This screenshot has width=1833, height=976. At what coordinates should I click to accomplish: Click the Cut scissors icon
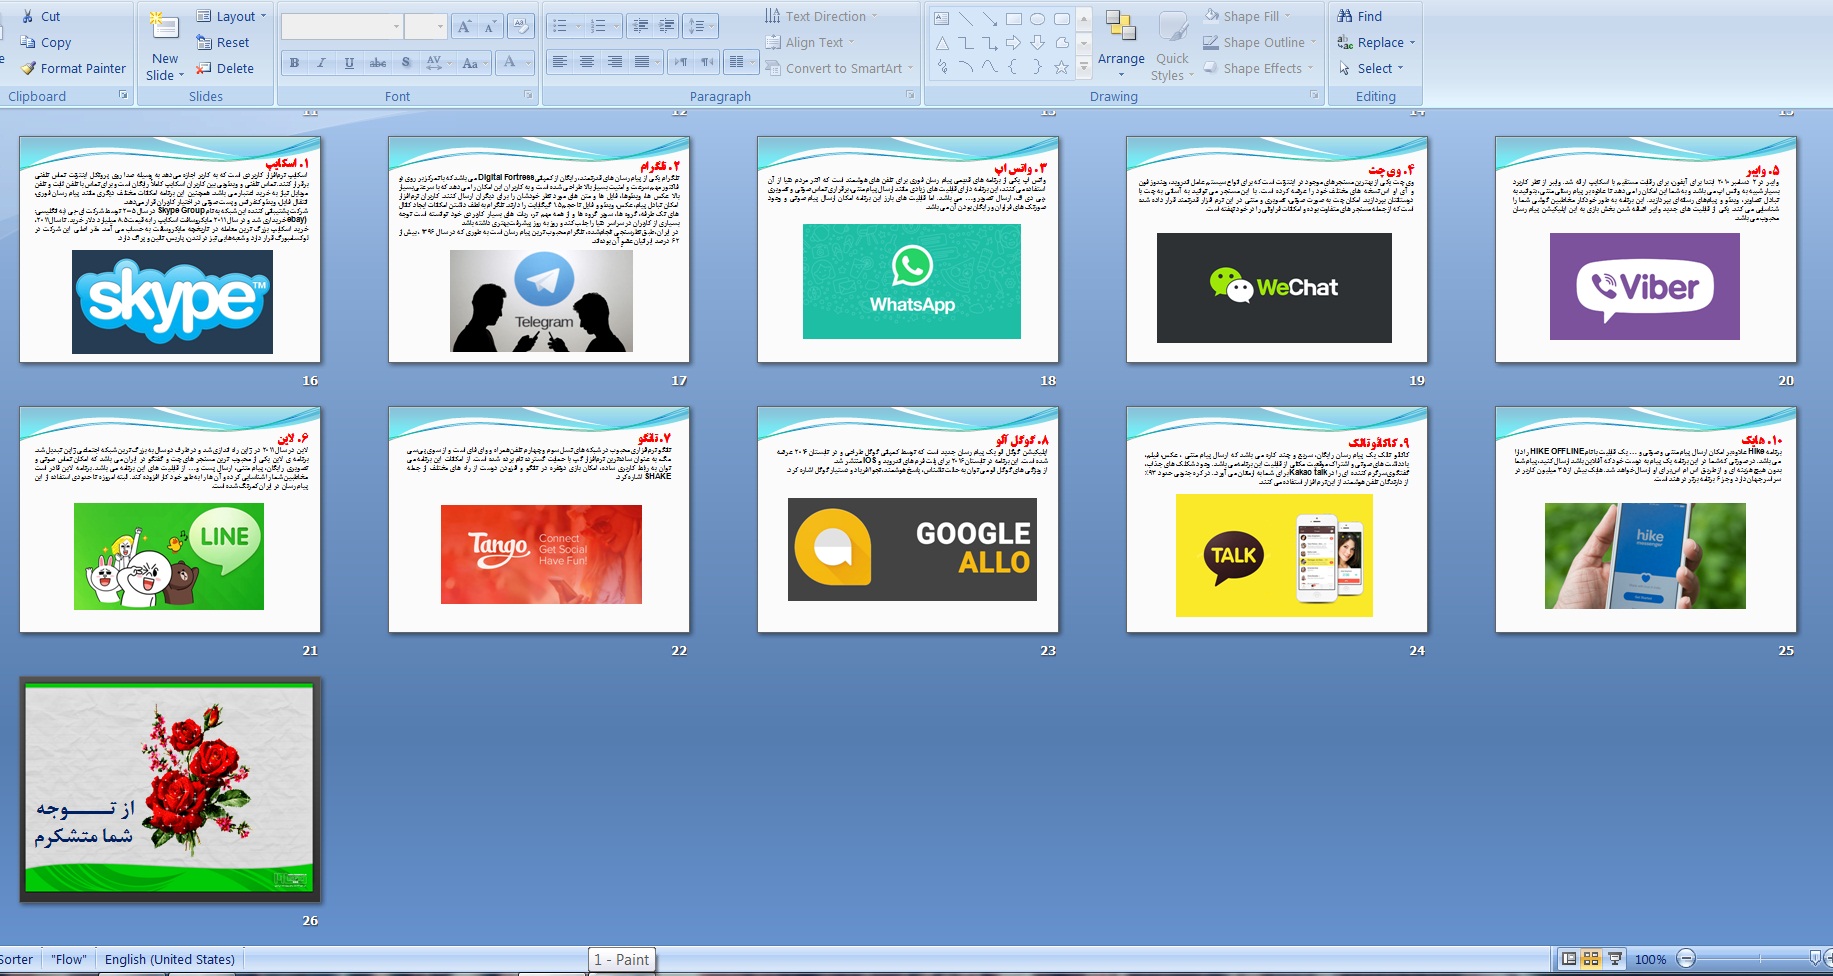[x=28, y=16]
